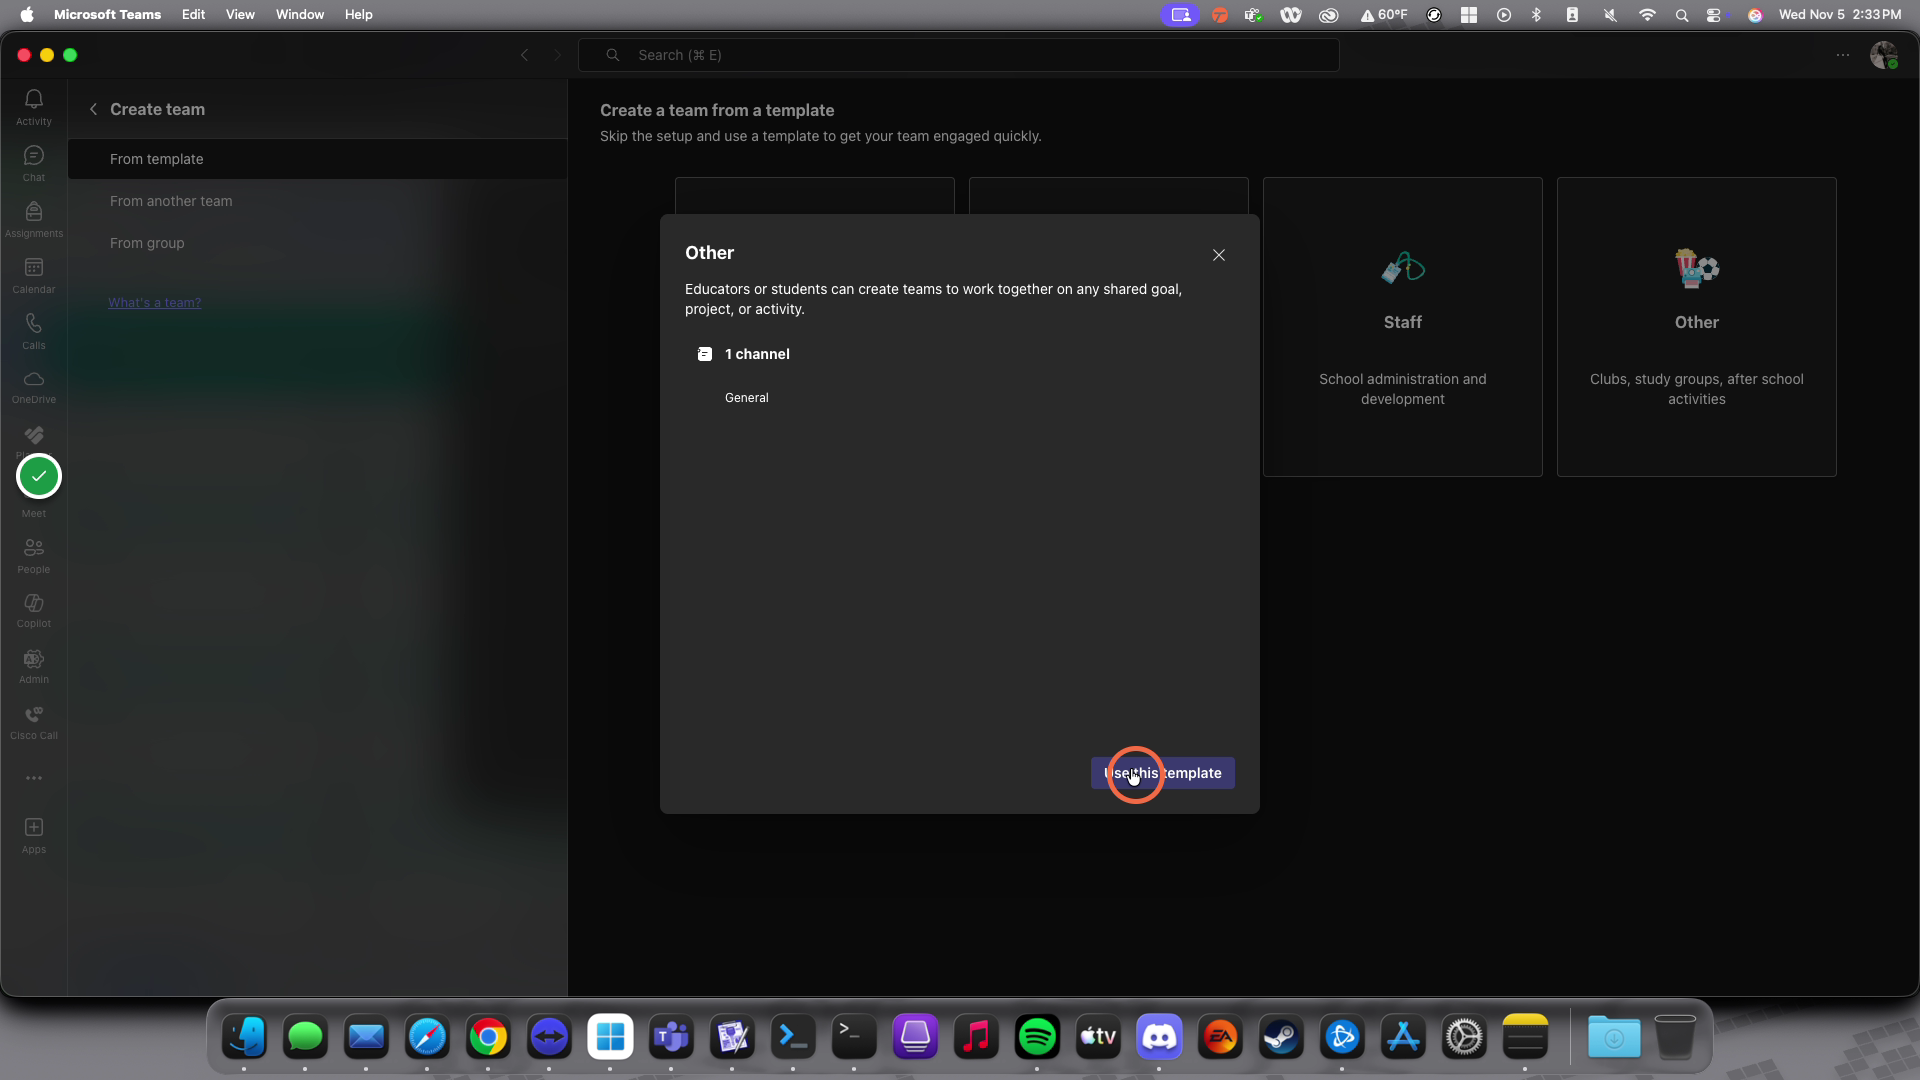This screenshot has height=1080, width=1920.
Task: Select the Staff template card
Action: [x=1403, y=327]
